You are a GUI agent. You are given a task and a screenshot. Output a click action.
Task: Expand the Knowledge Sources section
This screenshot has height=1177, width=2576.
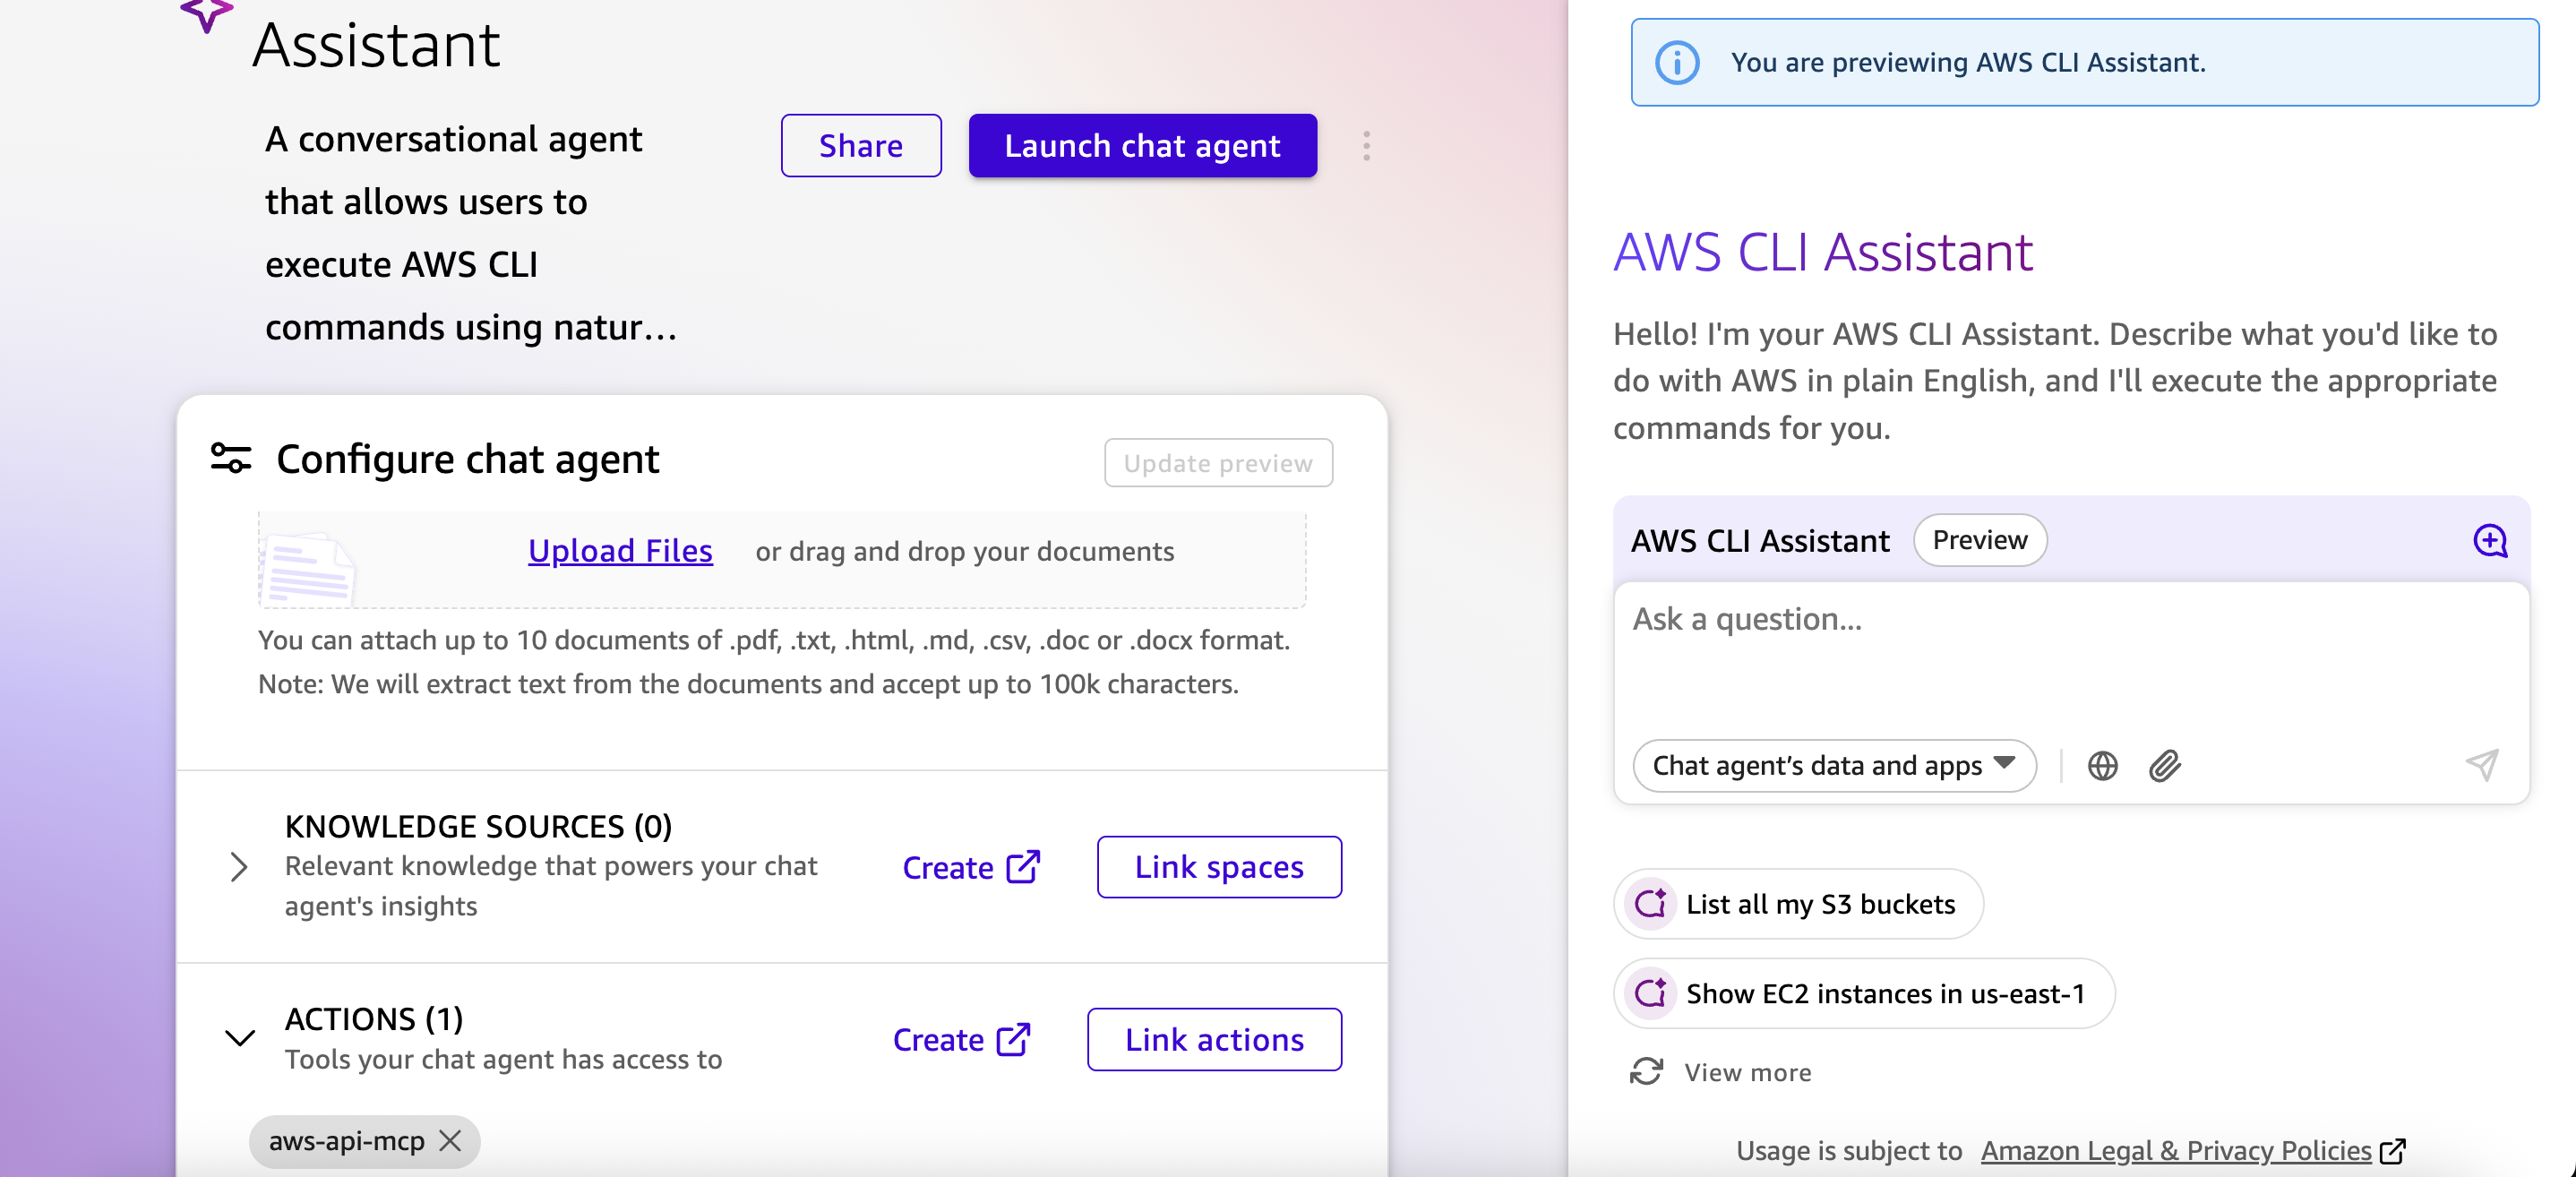click(238, 866)
